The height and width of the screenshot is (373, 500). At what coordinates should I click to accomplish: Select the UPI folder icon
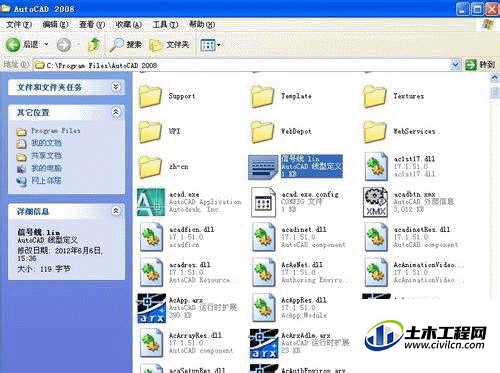coord(150,131)
